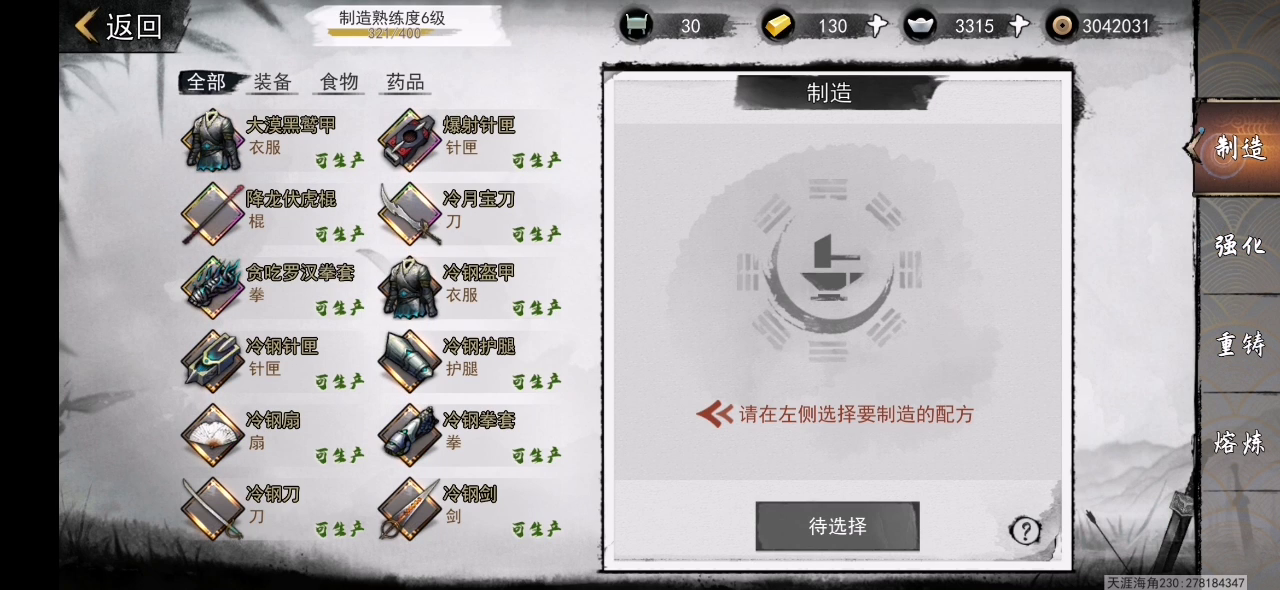Add gold ingots with plus button
The width and height of the screenshot is (1280, 590).
[x=877, y=26]
